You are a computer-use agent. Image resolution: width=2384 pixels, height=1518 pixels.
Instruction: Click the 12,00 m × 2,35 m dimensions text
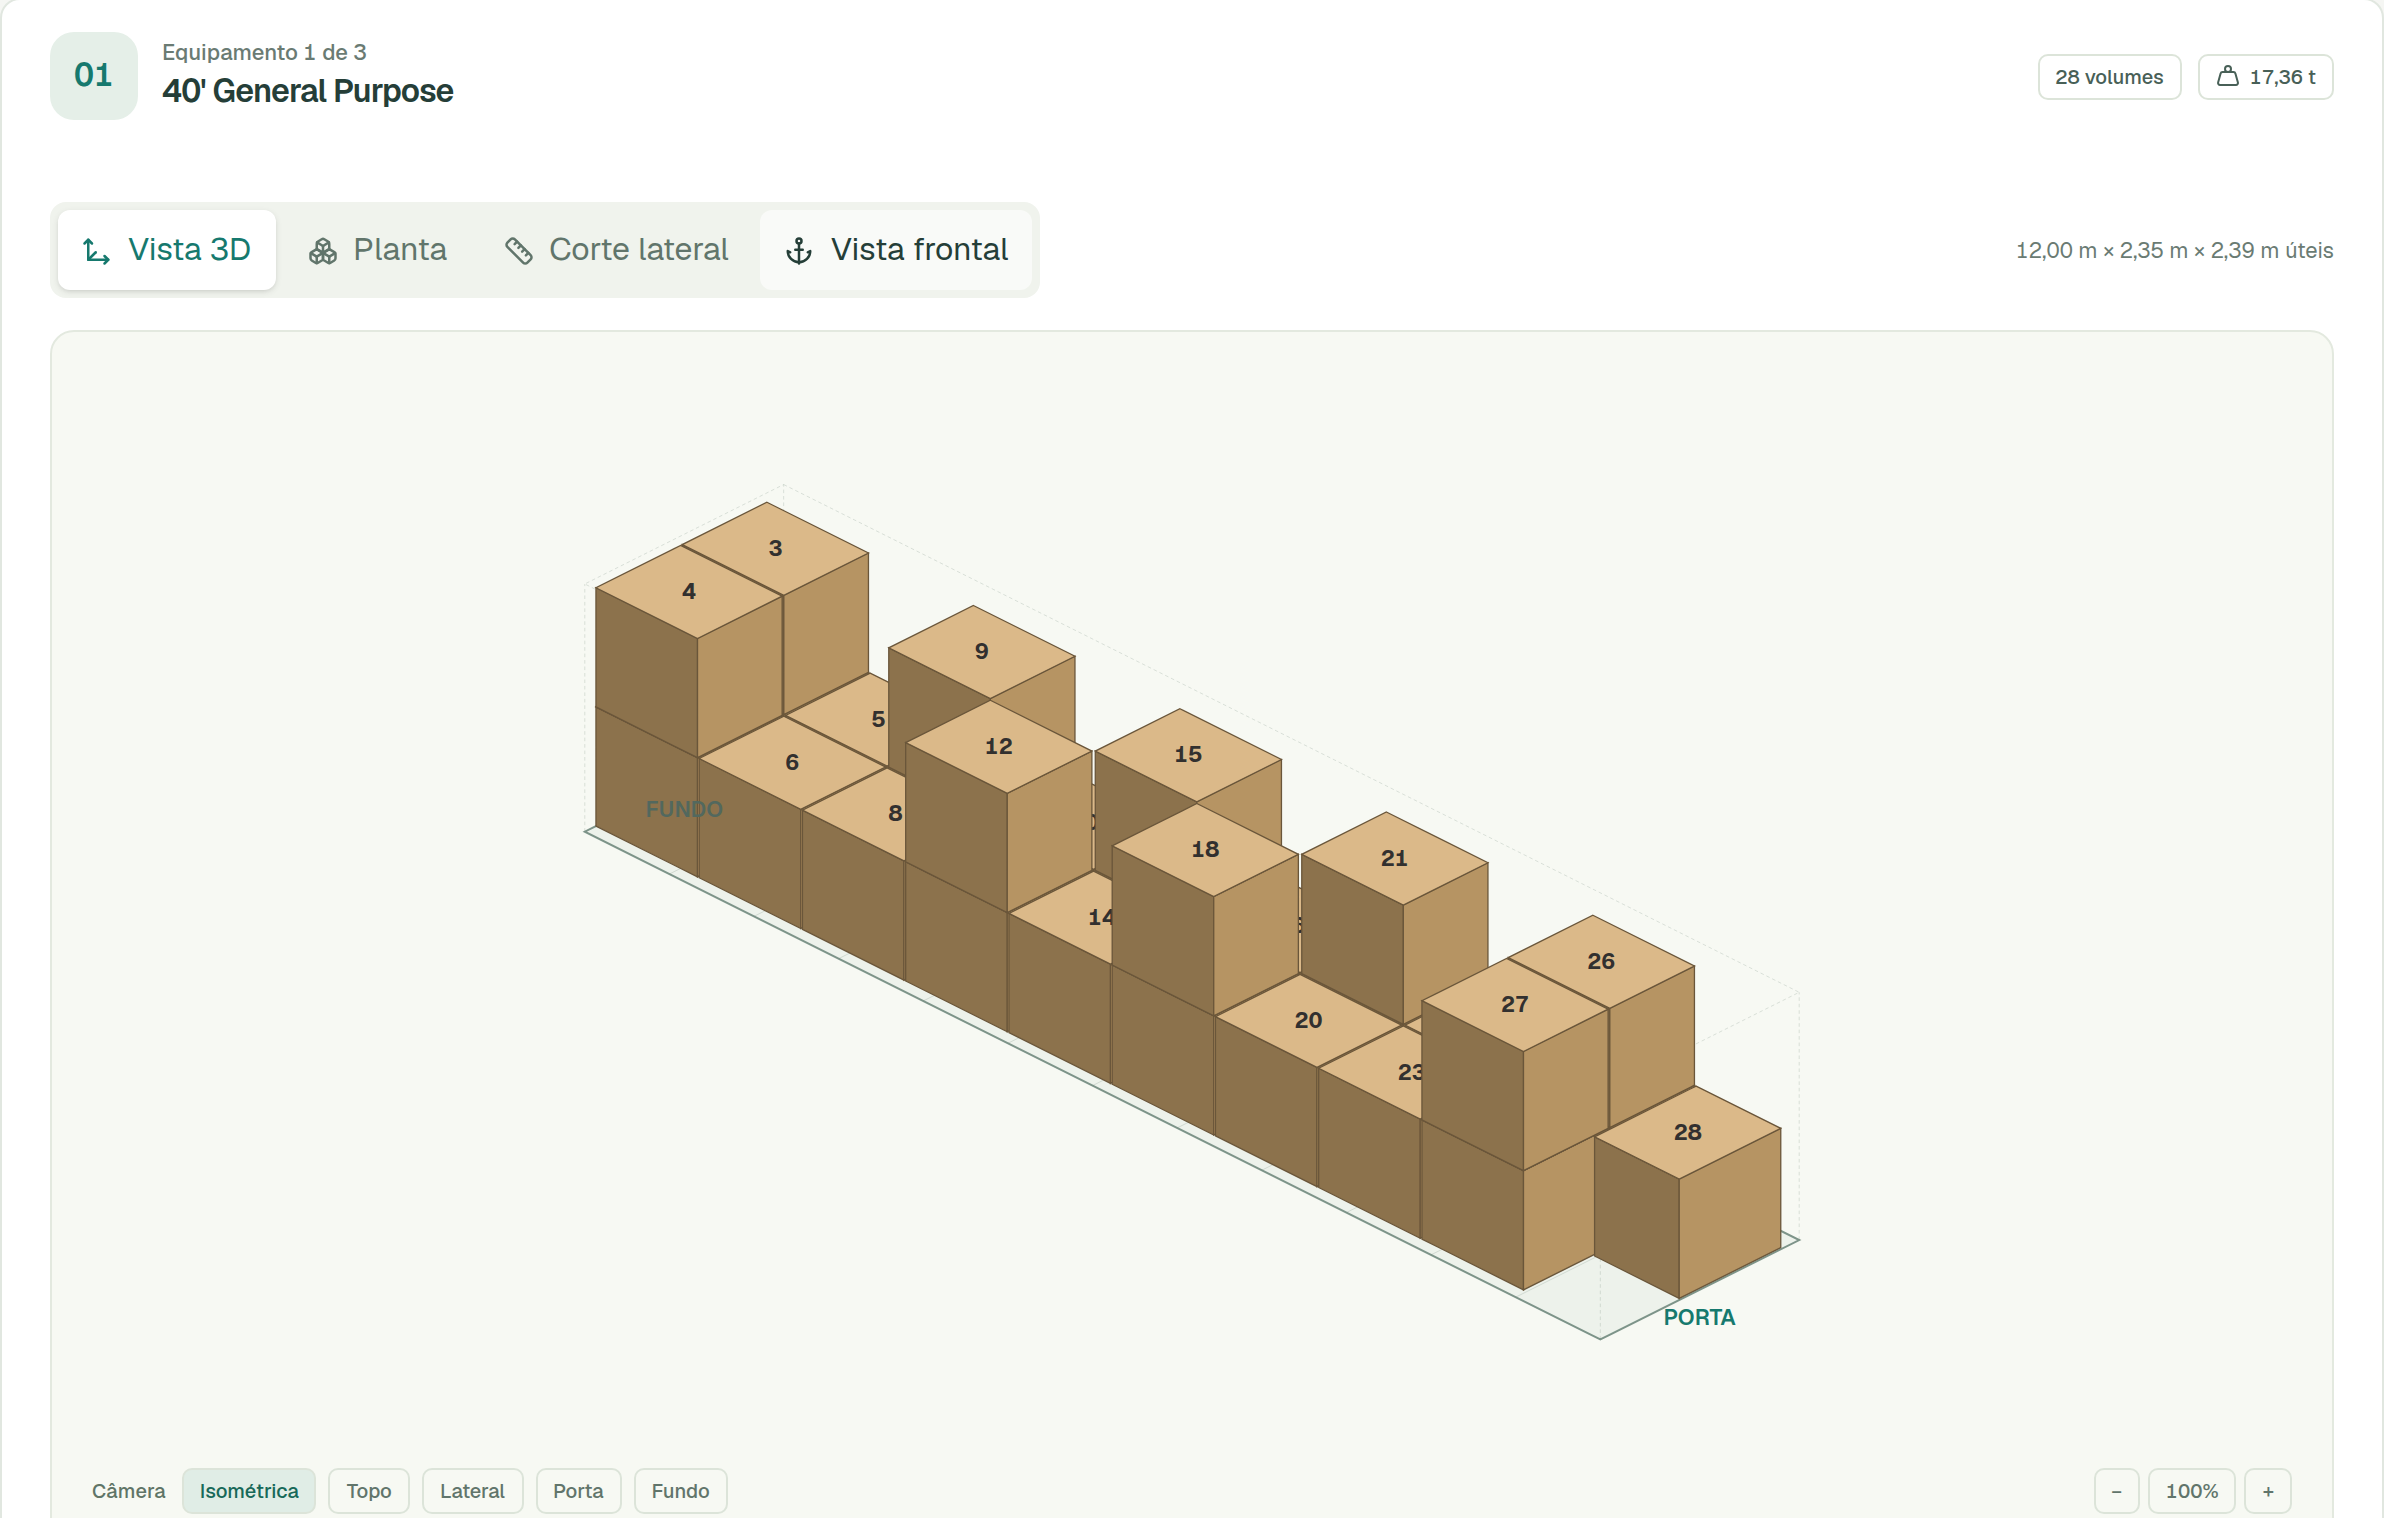[2174, 250]
